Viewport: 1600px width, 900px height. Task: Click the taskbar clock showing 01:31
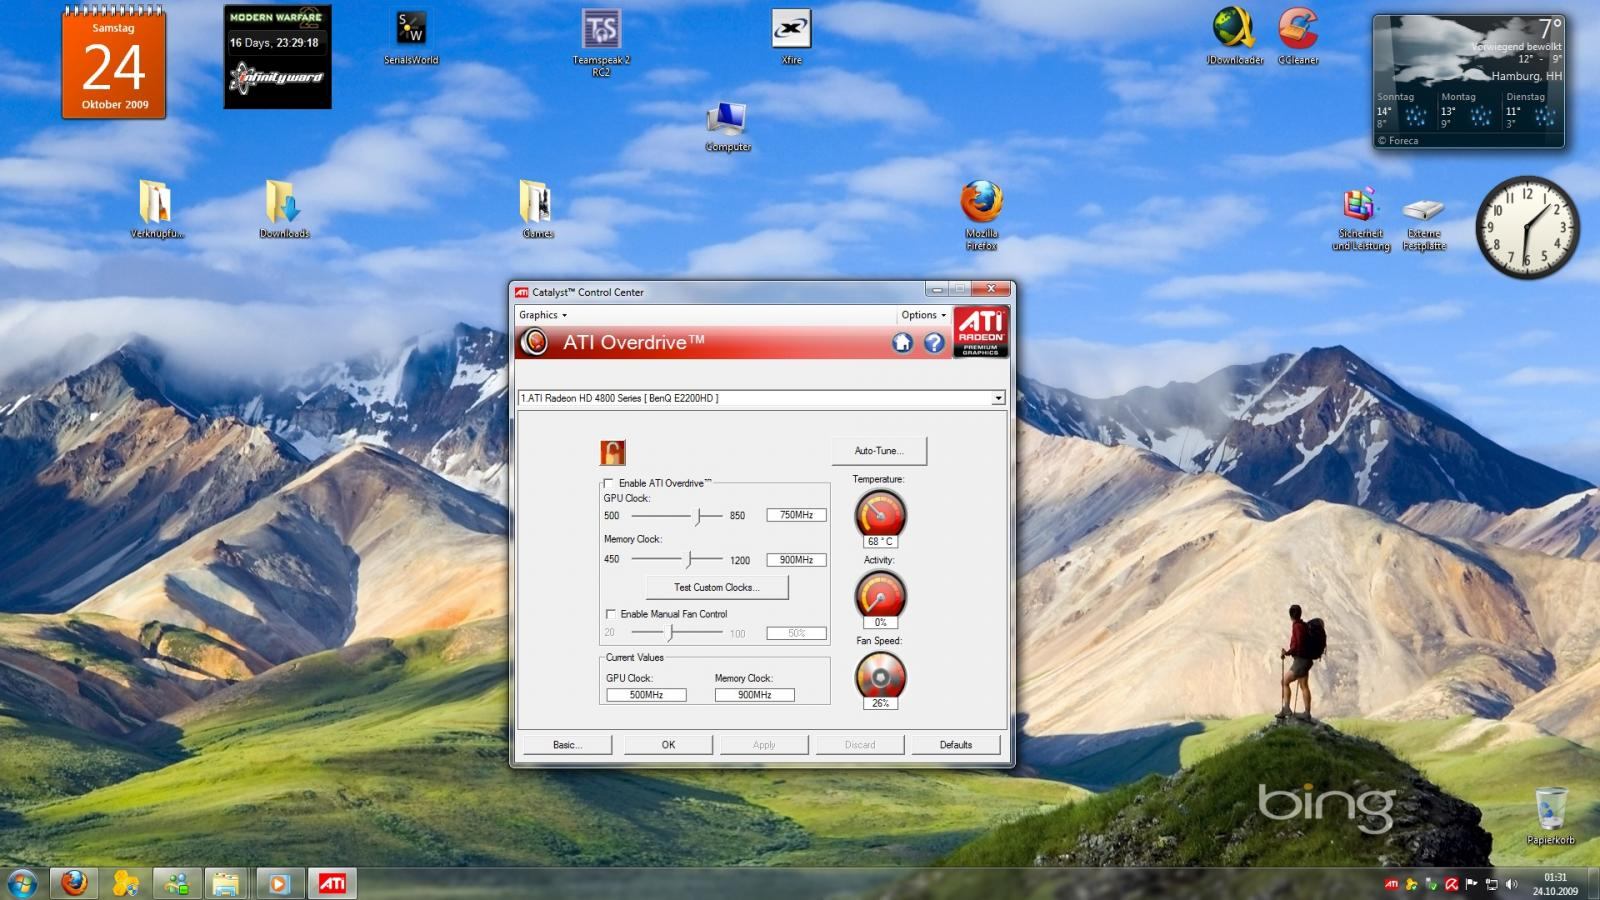(1555, 884)
